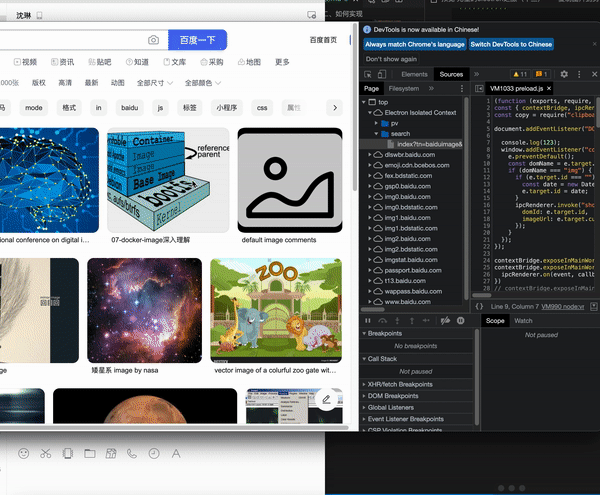Select the js keyword tag
Viewport: 600px width, 495px height.
pos(160,108)
